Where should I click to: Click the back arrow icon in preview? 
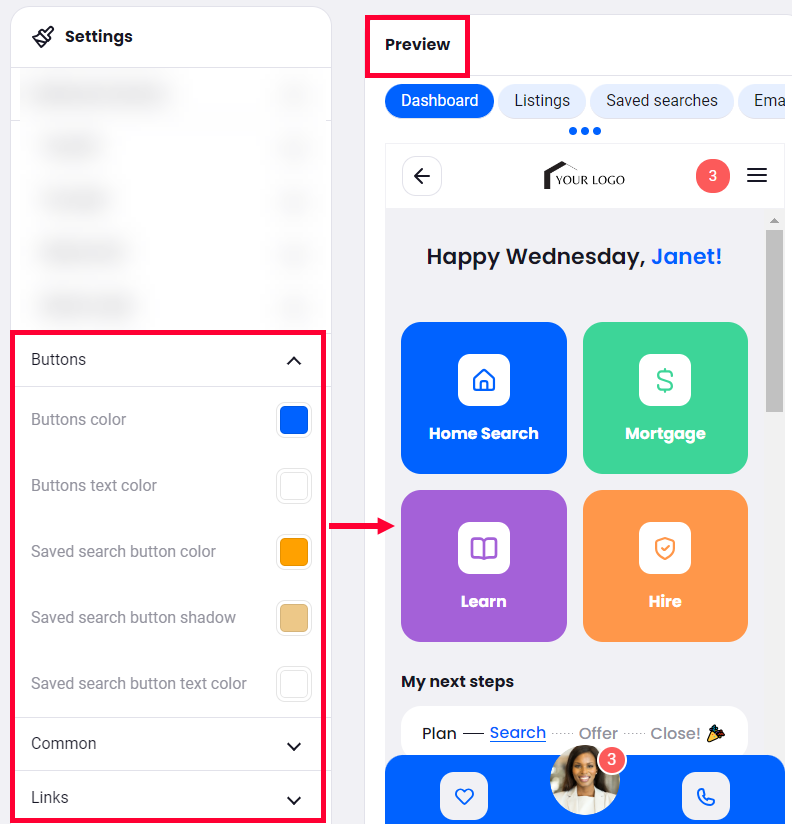(x=421, y=176)
